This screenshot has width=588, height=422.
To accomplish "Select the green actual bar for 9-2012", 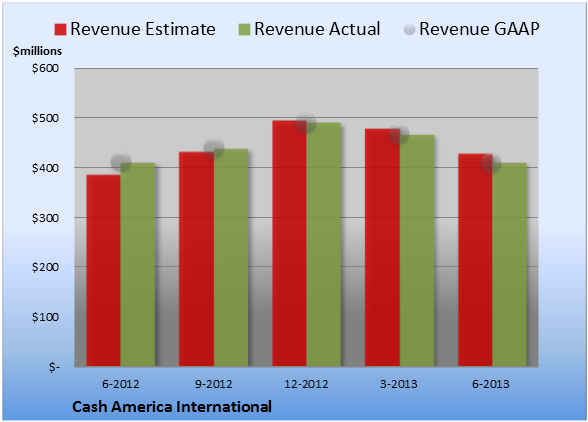I will coord(231,258).
